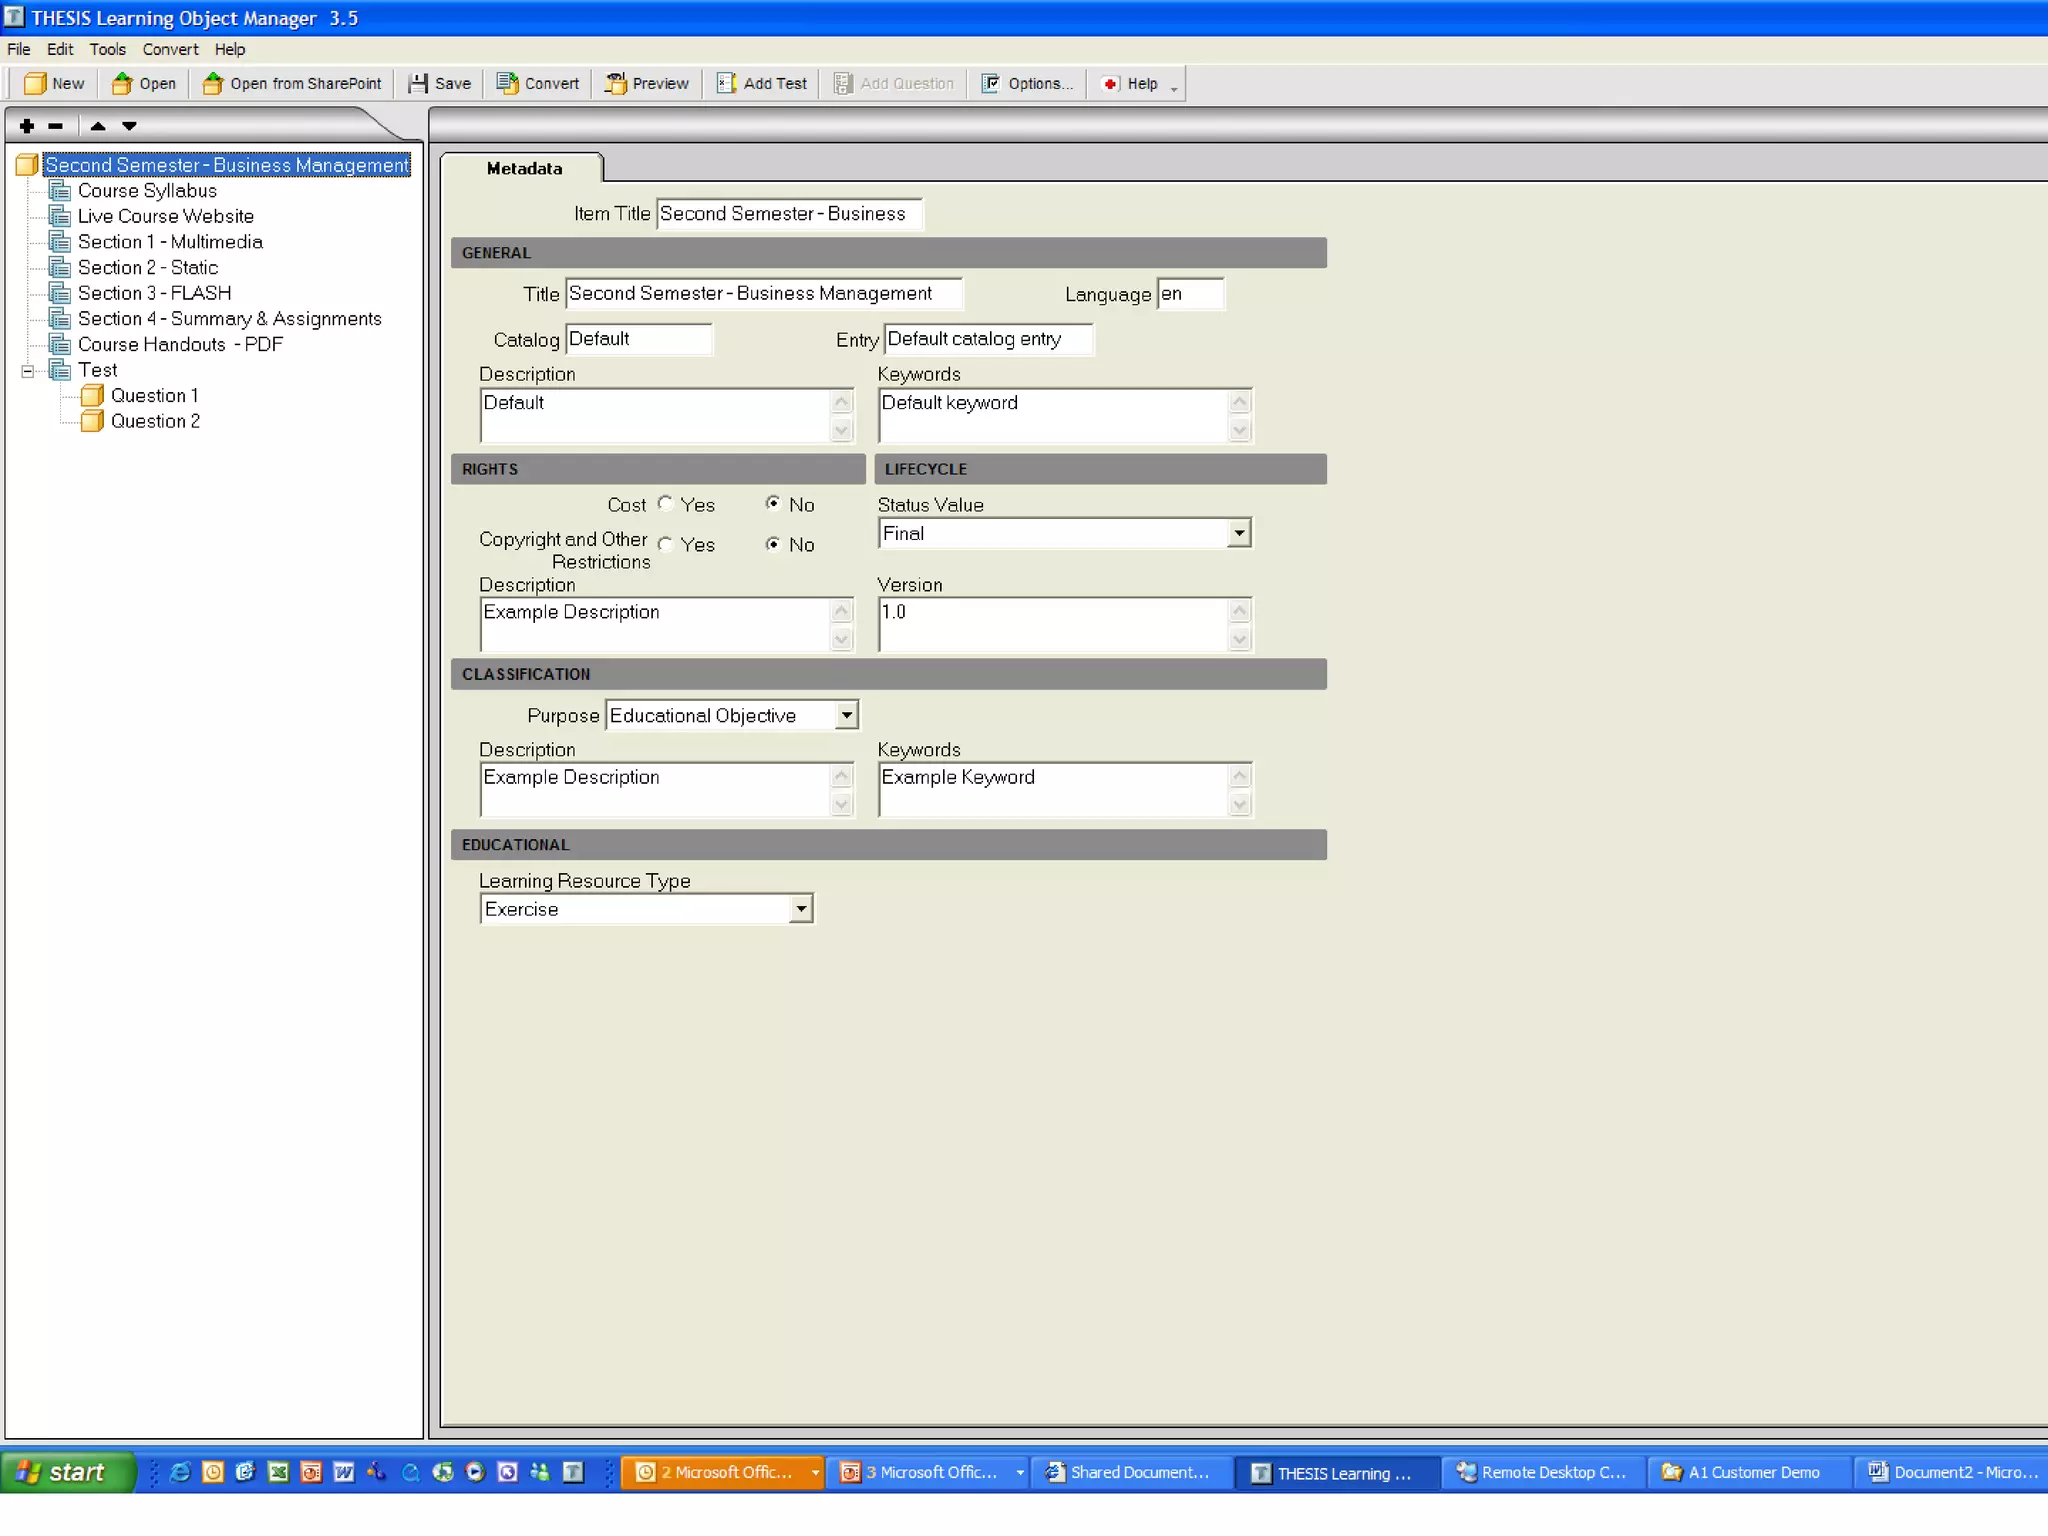Open the Status Value dropdown
This screenshot has height=1536, width=2048.
1239,534
